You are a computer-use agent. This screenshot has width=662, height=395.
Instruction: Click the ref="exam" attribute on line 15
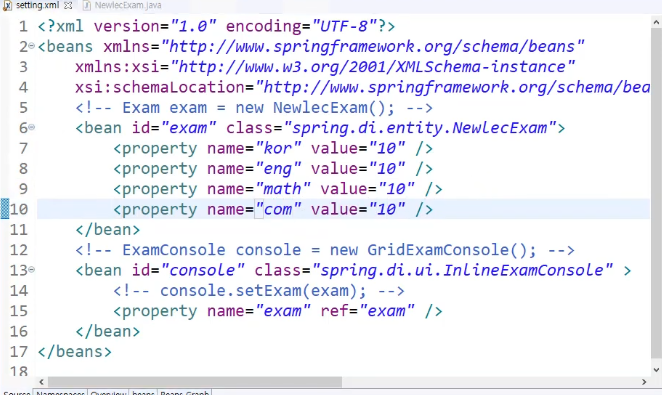(x=367, y=311)
